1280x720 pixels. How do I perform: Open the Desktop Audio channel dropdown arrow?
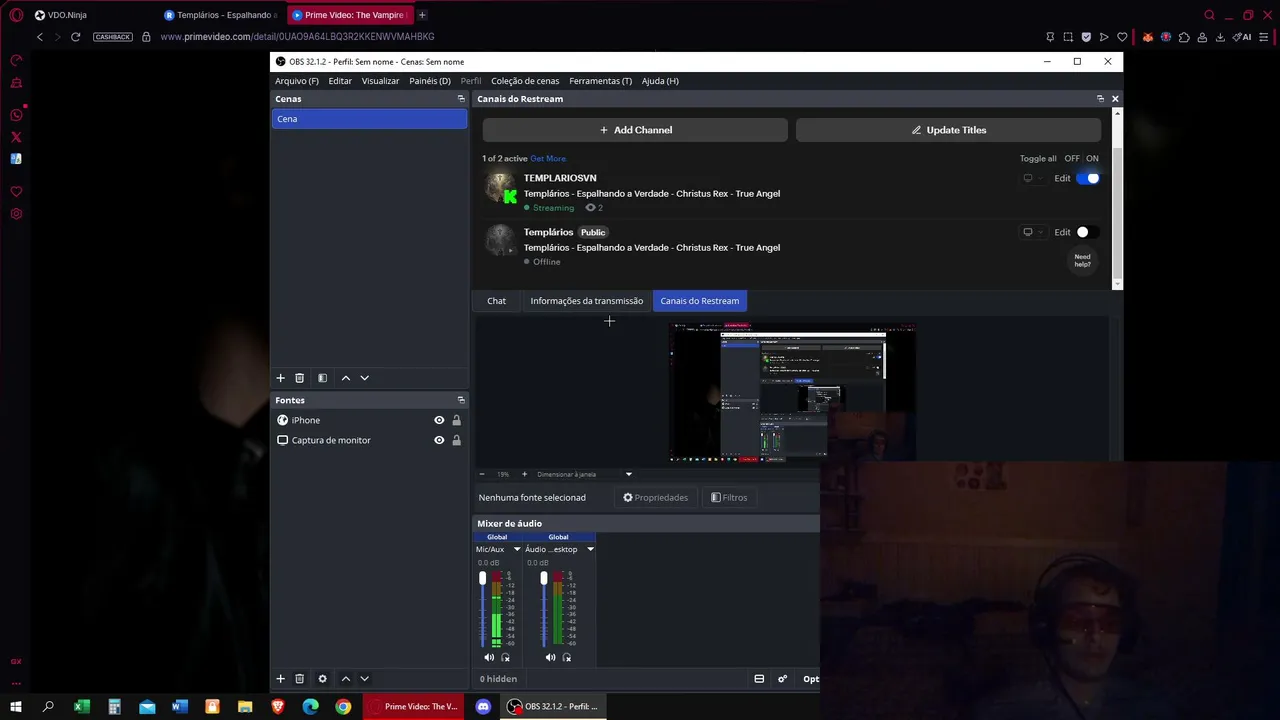(x=590, y=549)
